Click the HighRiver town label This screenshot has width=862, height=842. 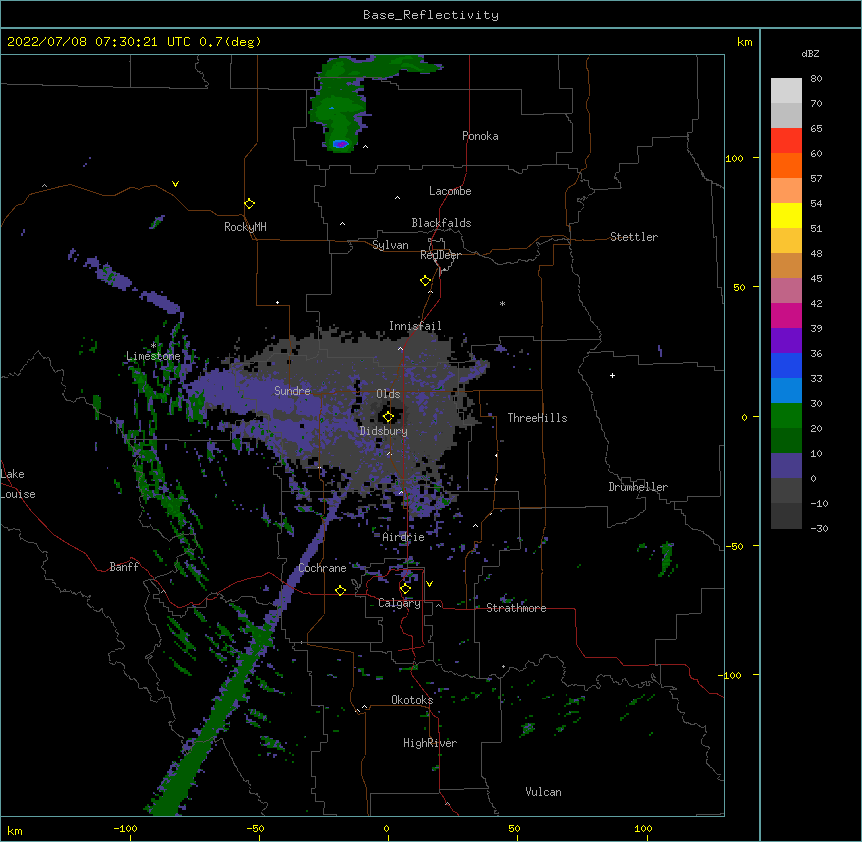pyautogui.click(x=430, y=743)
